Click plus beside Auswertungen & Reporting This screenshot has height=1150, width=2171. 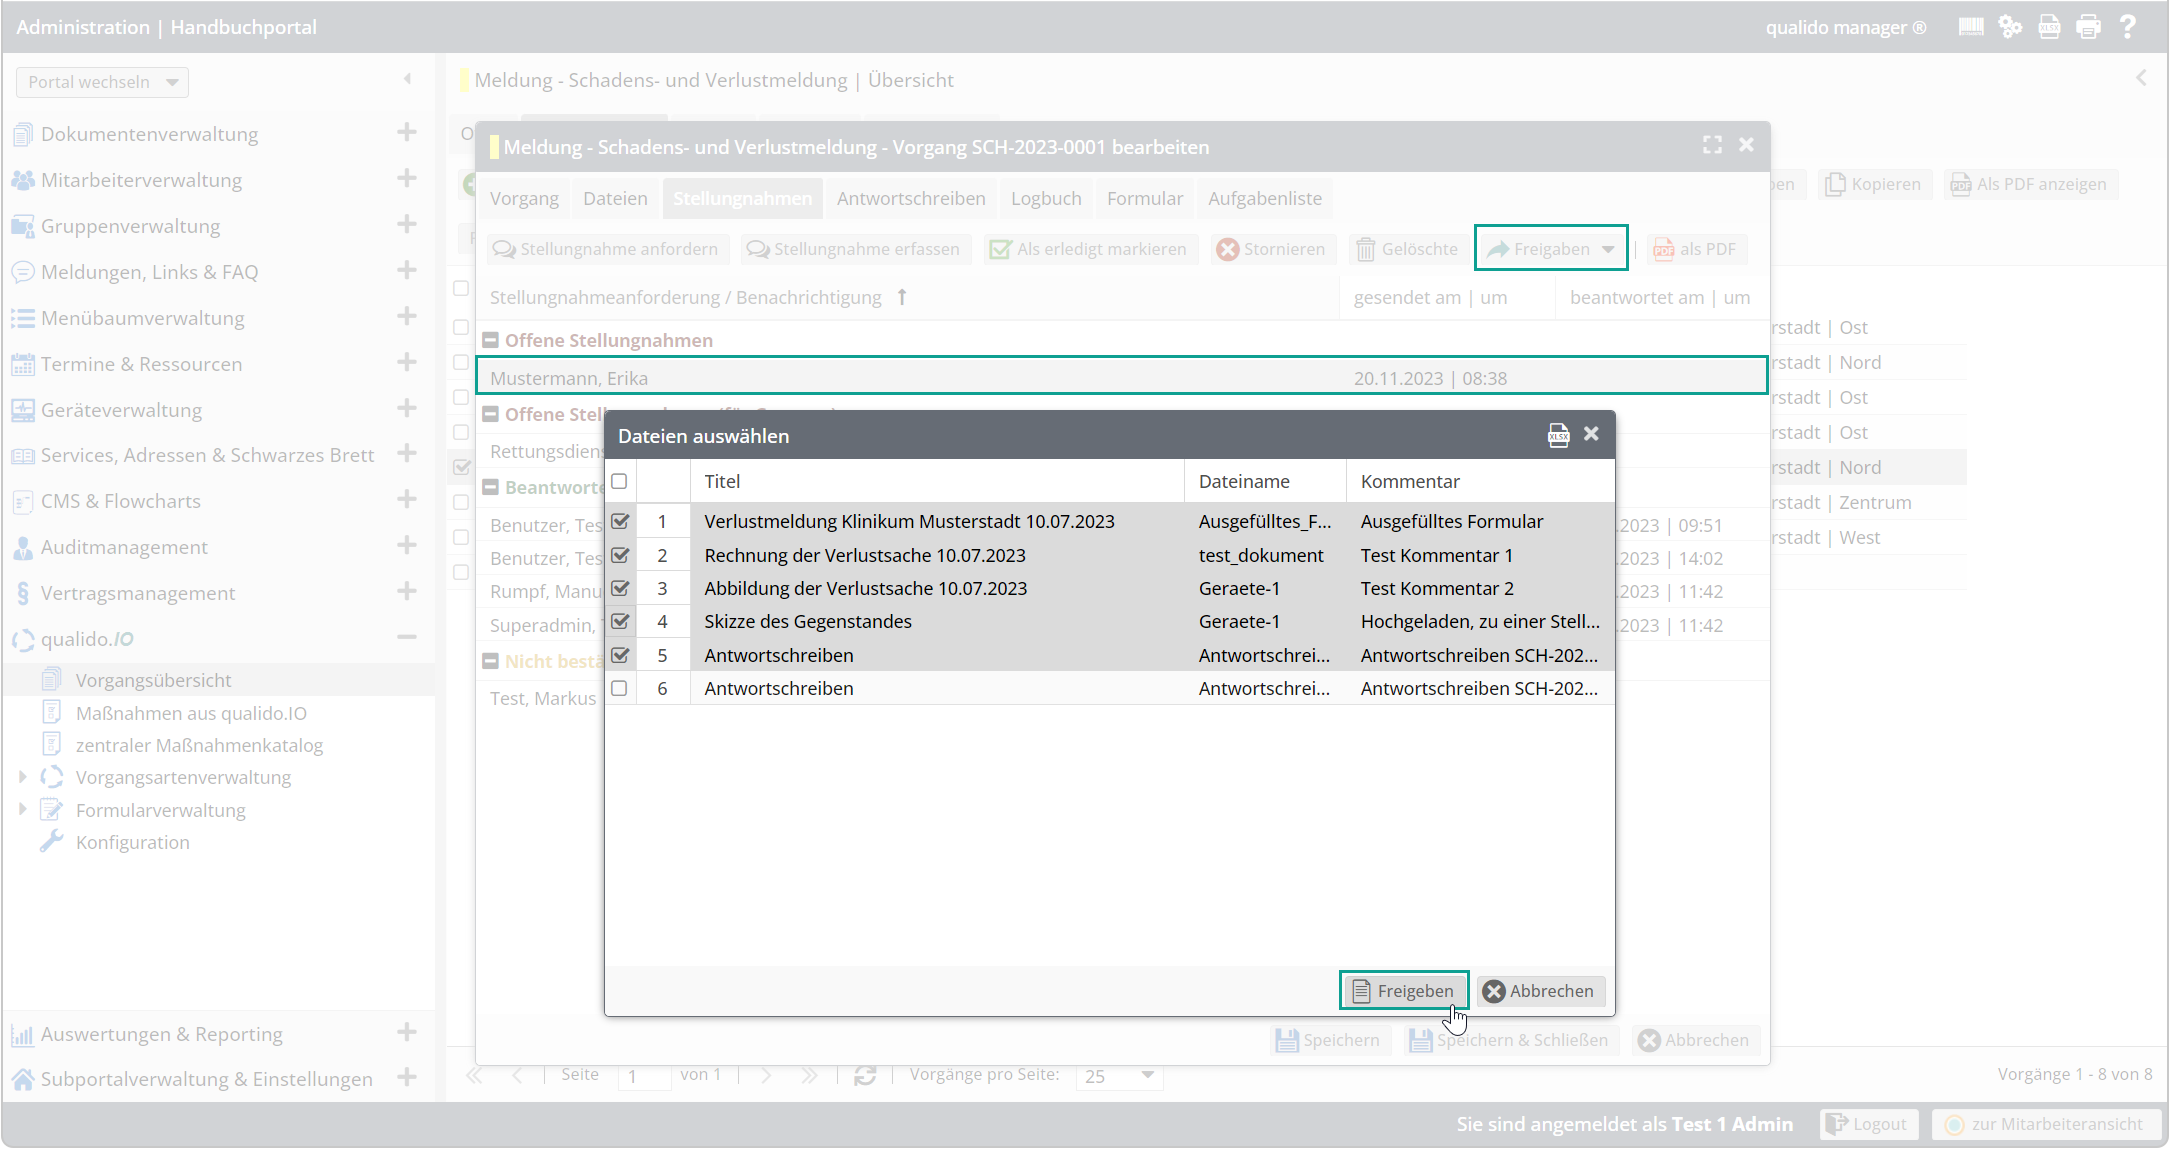pyautogui.click(x=407, y=1033)
